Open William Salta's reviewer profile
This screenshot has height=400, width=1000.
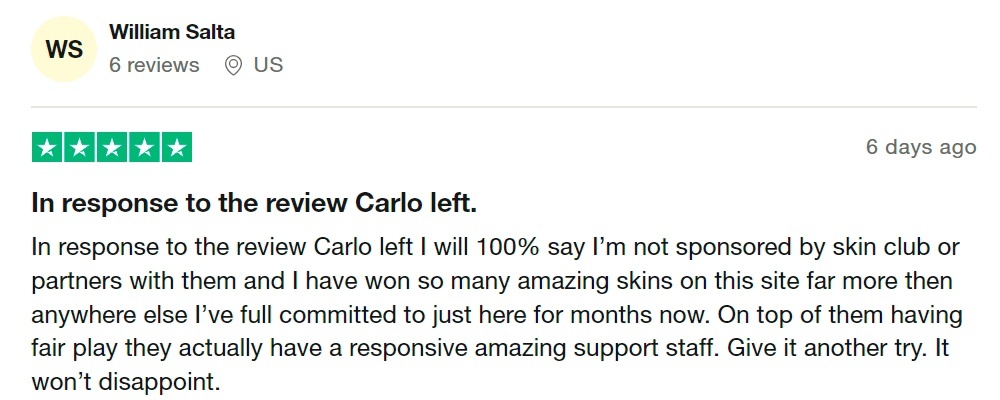click(172, 31)
